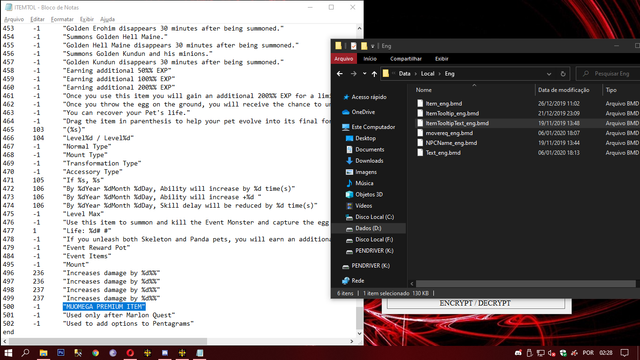Screen dimensions: 640x360
Task: Click chevron between Local and Eng
Action: point(440,74)
